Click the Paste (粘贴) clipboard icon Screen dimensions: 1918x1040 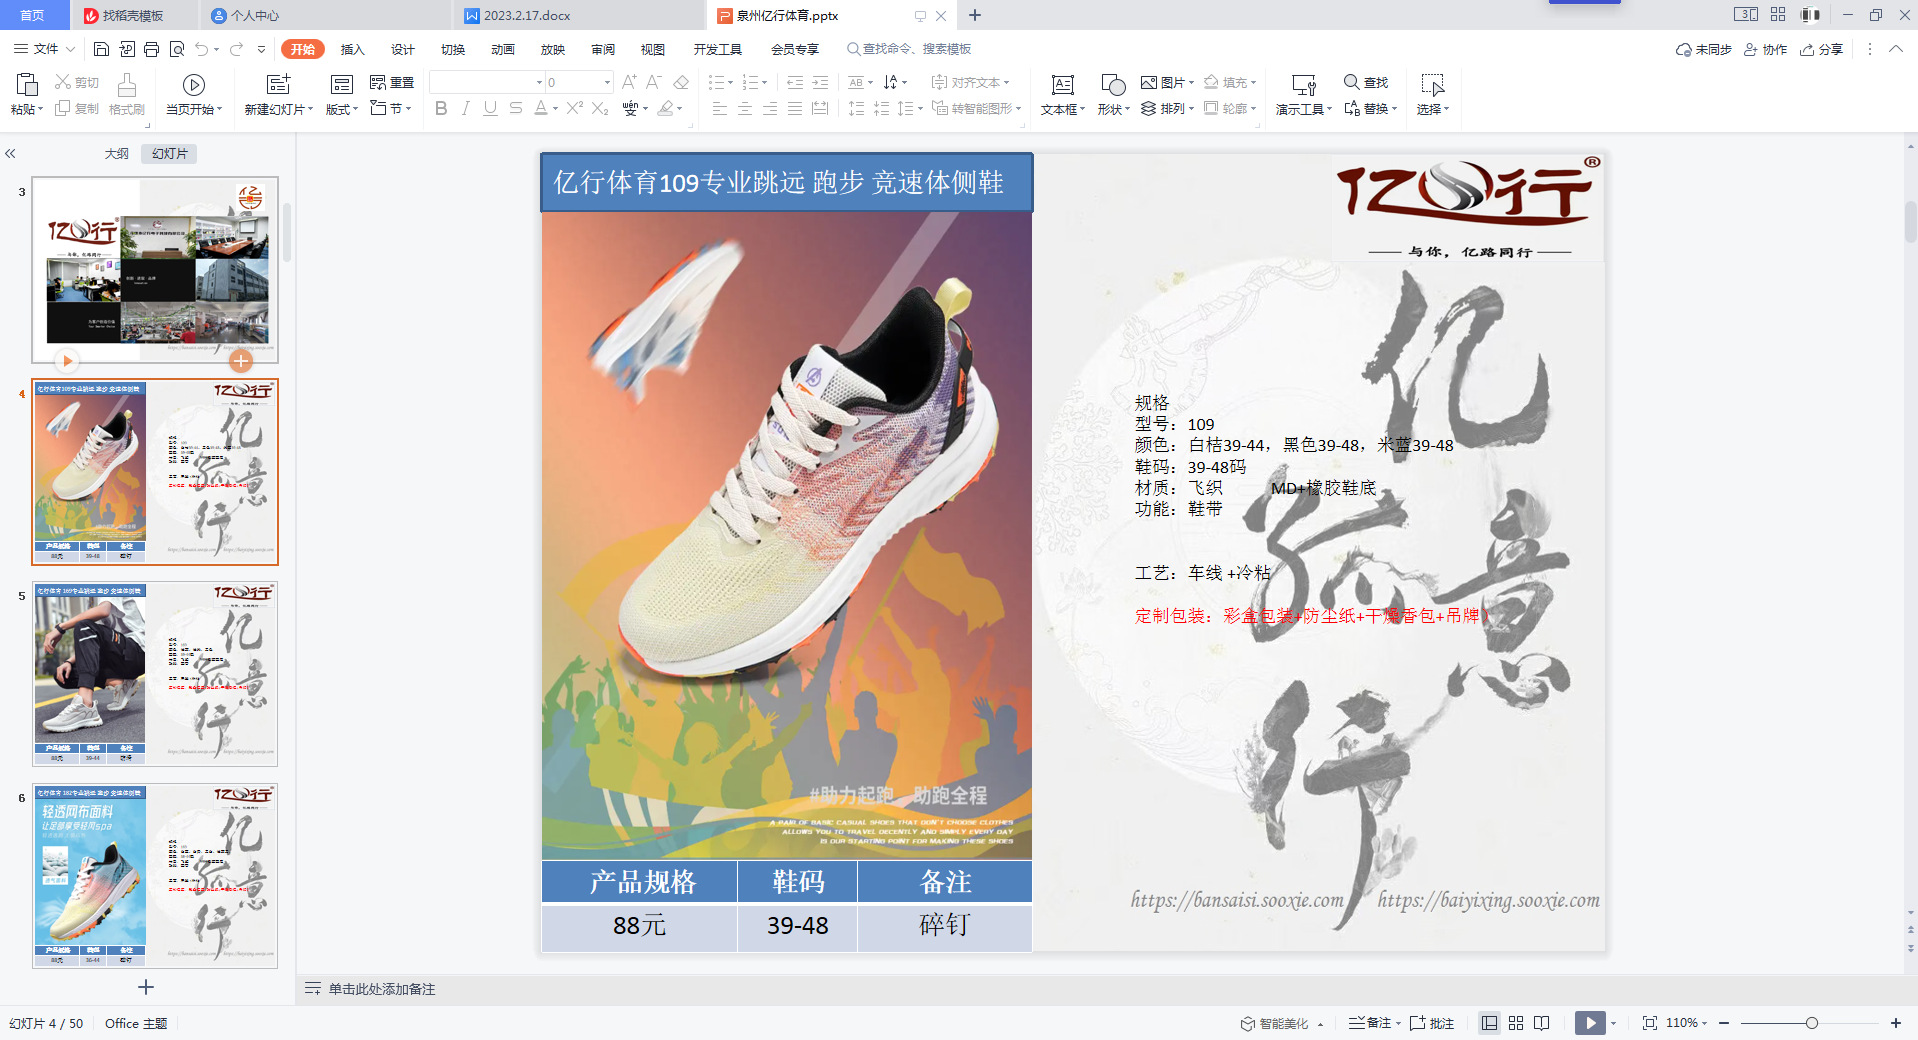27,84
